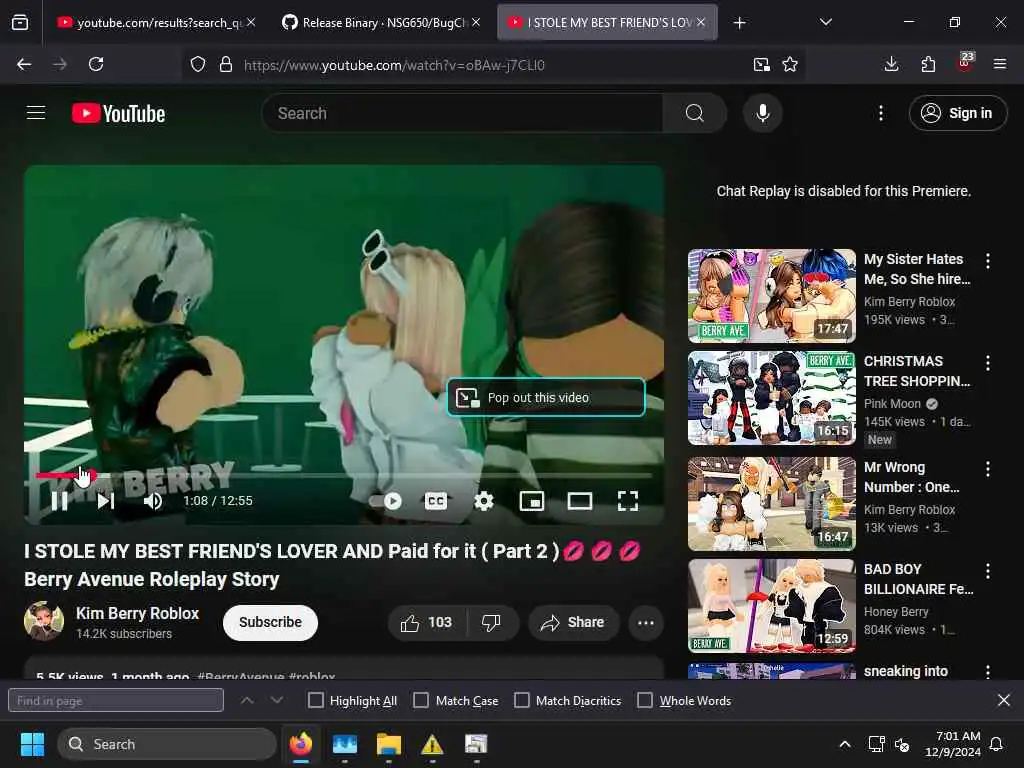The width and height of the screenshot is (1024, 768).
Task: Open File Explorer from taskbar
Action: (389, 744)
